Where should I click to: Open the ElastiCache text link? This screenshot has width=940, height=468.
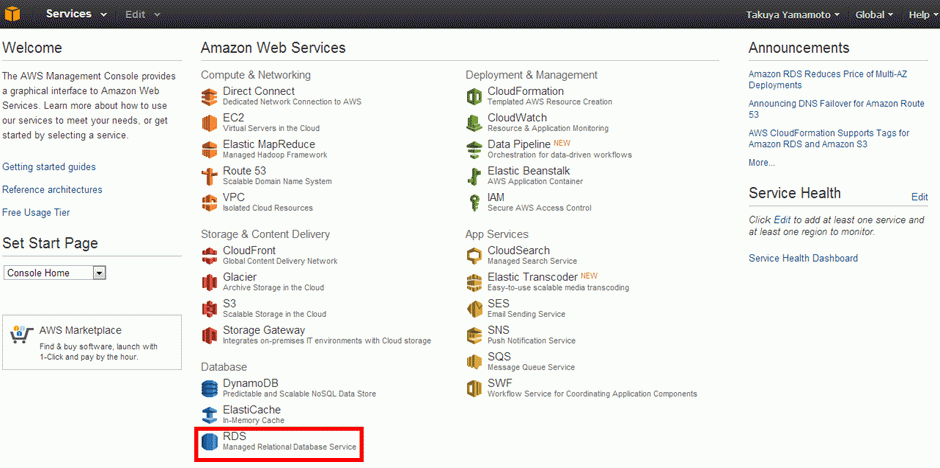click(x=252, y=410)
